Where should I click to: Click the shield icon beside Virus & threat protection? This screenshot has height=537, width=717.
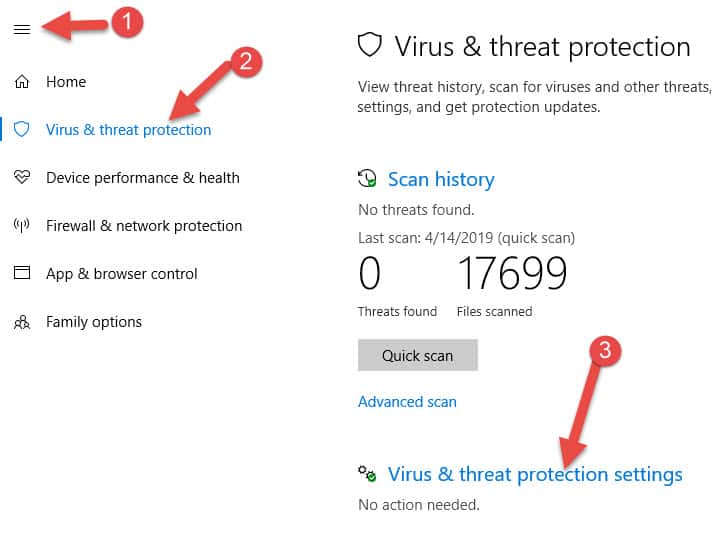tap(21, 129)
